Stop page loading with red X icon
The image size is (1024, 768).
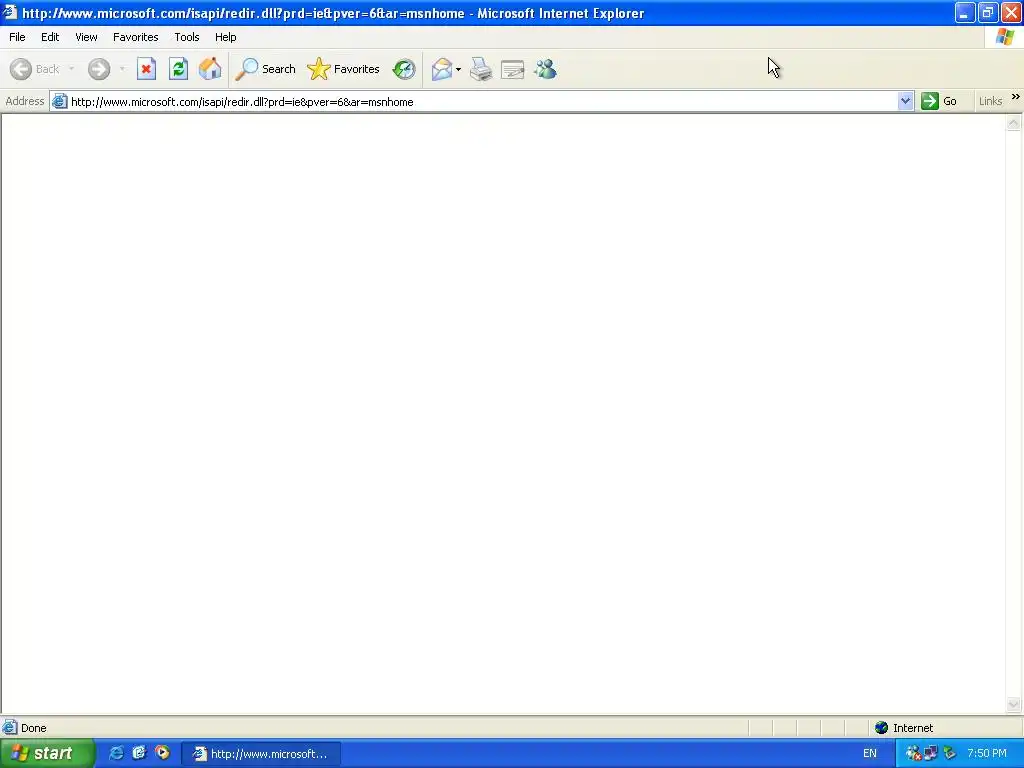pyautogui.click(x=146, y=69)
